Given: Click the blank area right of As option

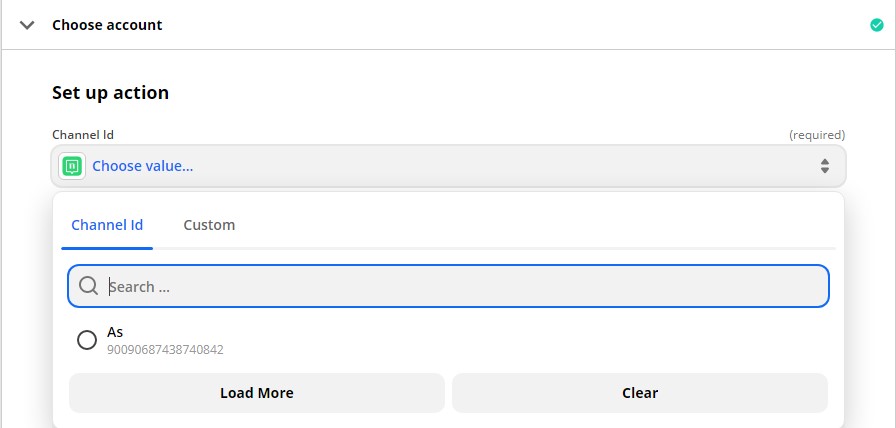Looking at the screenshot, I should (x=514, y=340).
